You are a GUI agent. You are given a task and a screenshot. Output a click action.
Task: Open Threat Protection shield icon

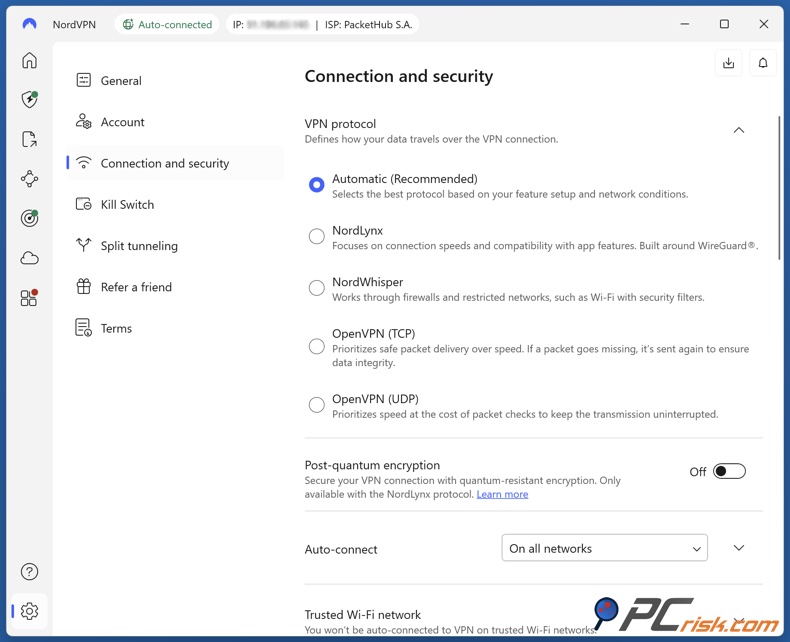30,100
